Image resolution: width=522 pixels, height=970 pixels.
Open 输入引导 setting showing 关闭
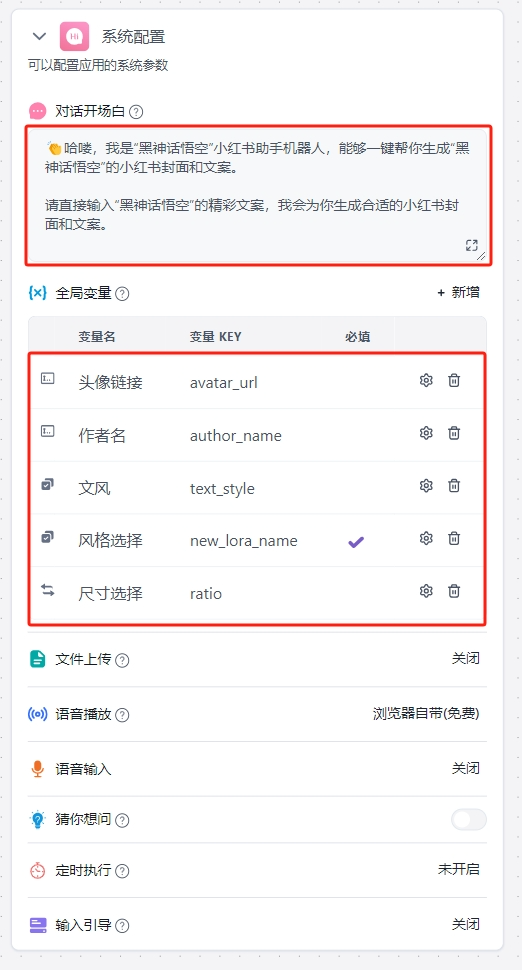(x=465, y=924)
